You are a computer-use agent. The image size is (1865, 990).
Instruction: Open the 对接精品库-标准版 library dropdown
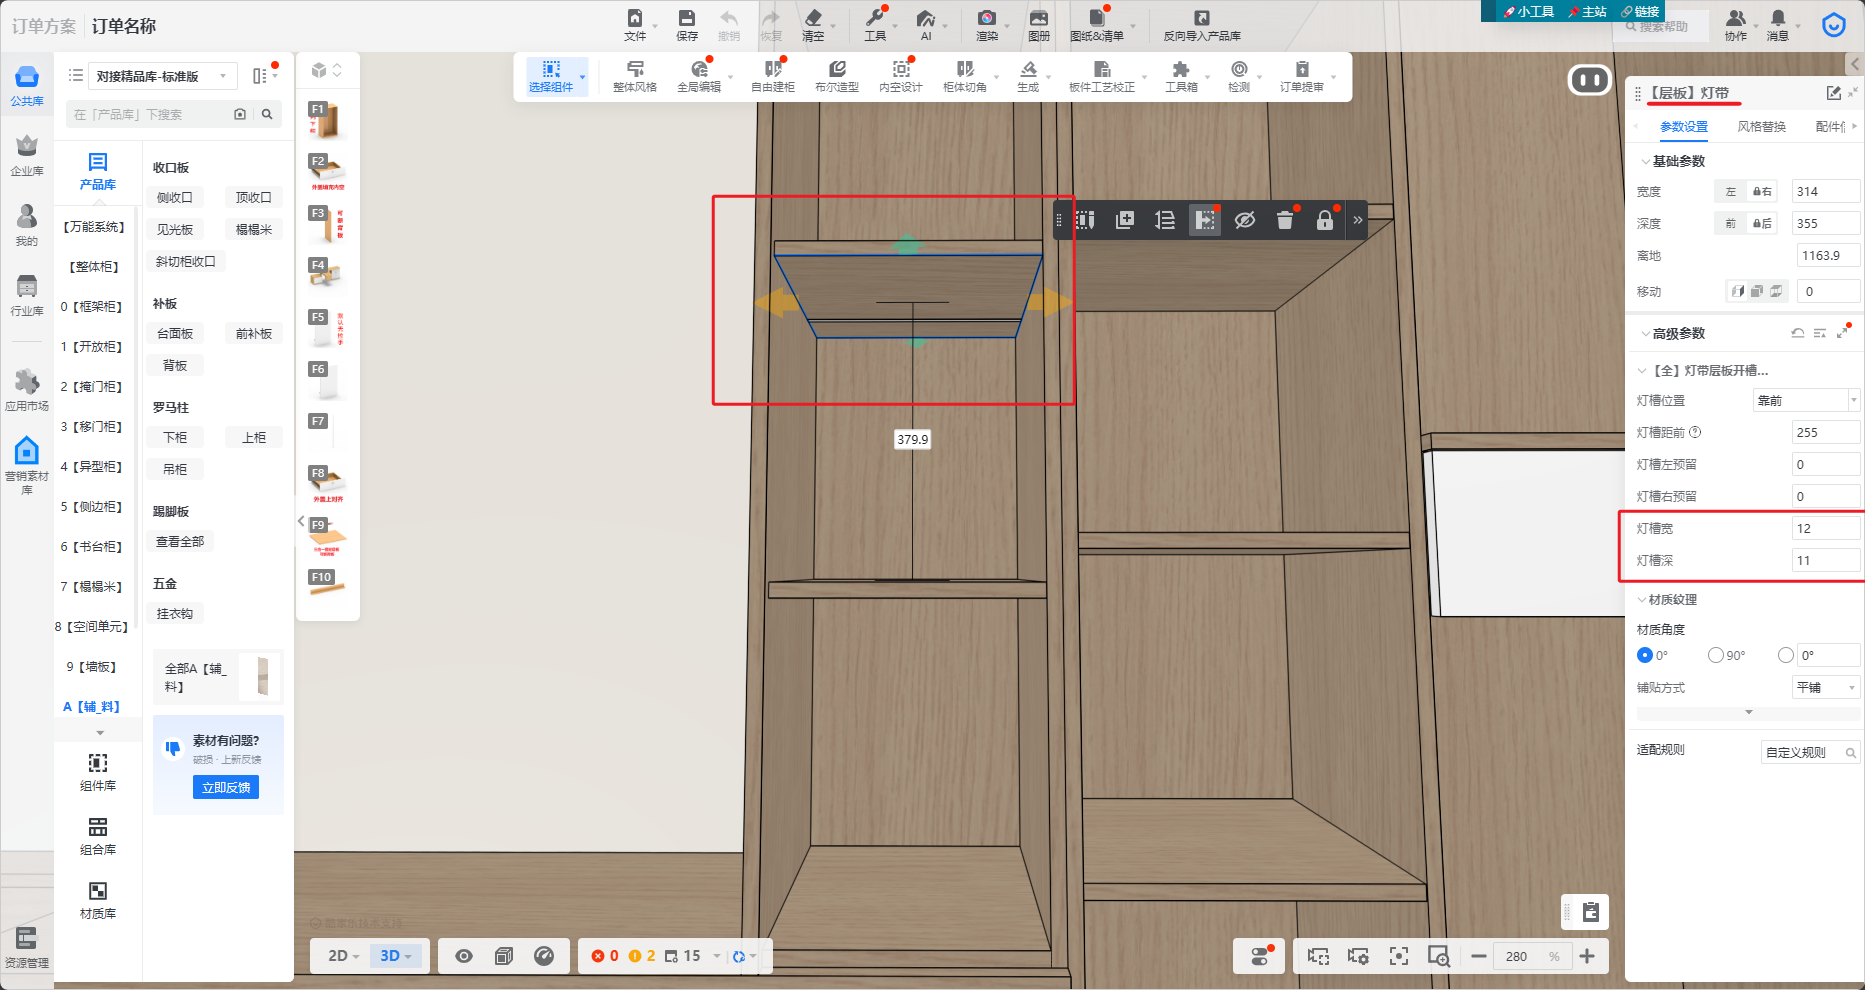click(x=163, y=76)
